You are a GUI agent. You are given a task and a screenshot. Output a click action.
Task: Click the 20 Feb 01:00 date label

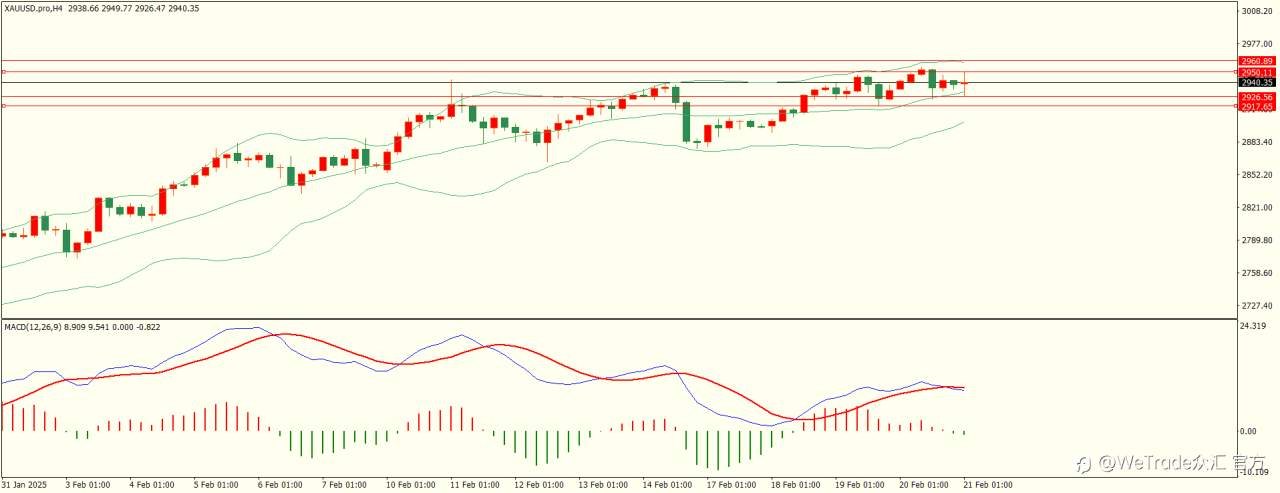click(x=922, y=485)
